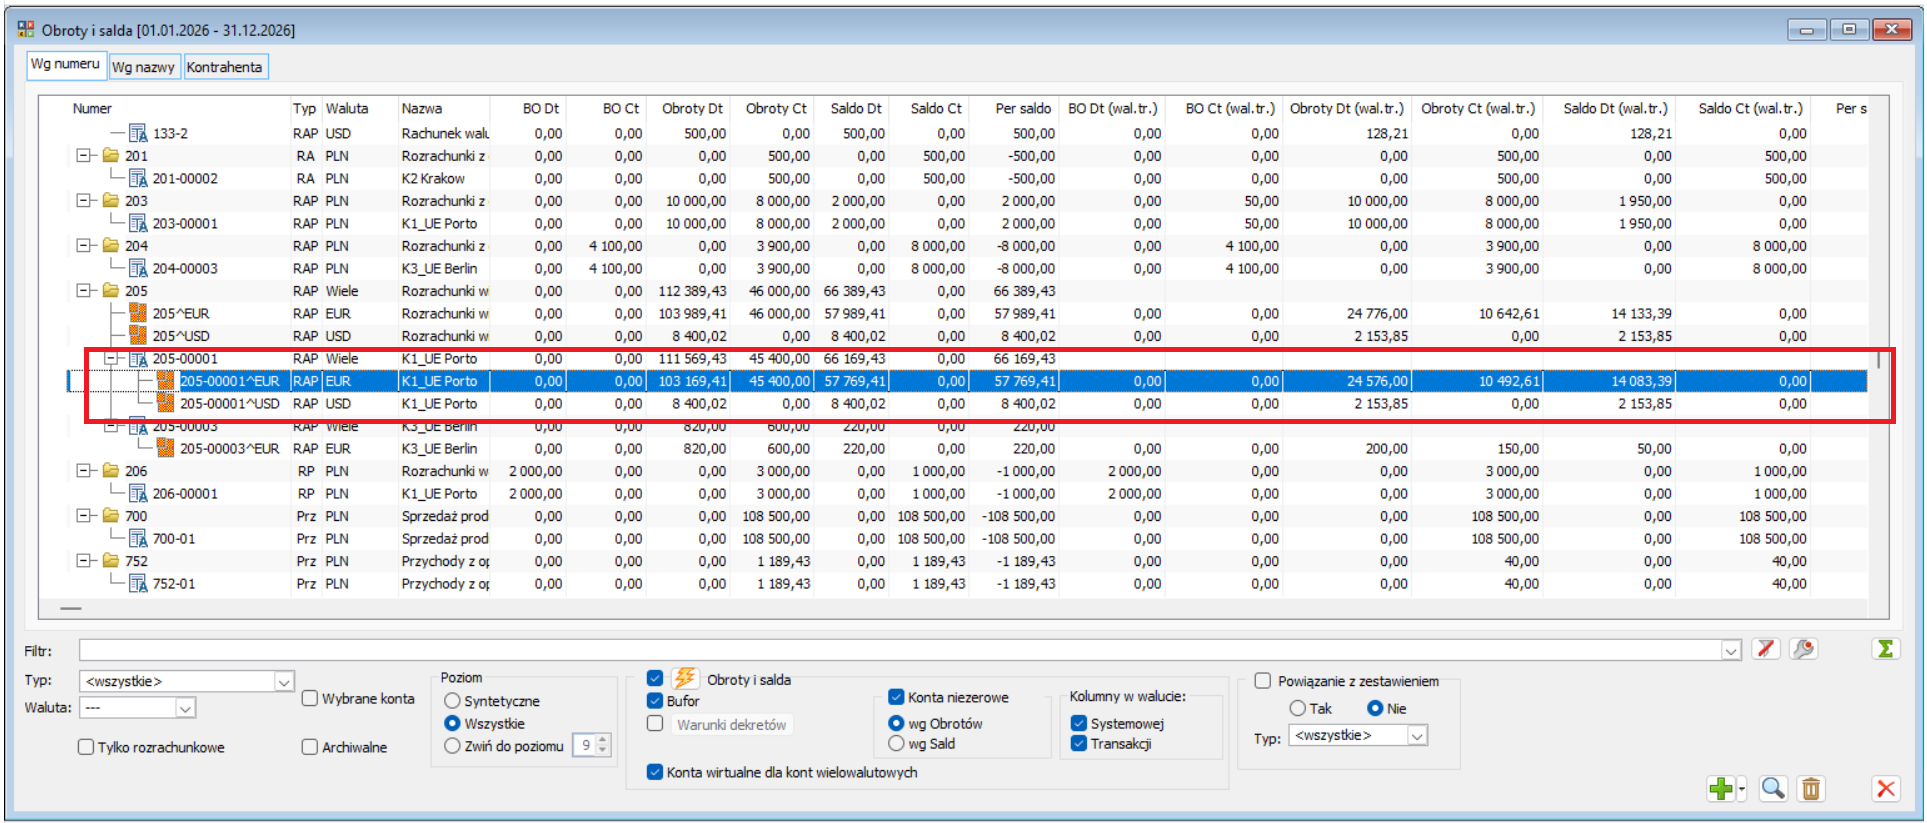Enable the Tylko rozrachunkowe checkbox
Screen dimensions: 1927x823
[x=86, y=747]
